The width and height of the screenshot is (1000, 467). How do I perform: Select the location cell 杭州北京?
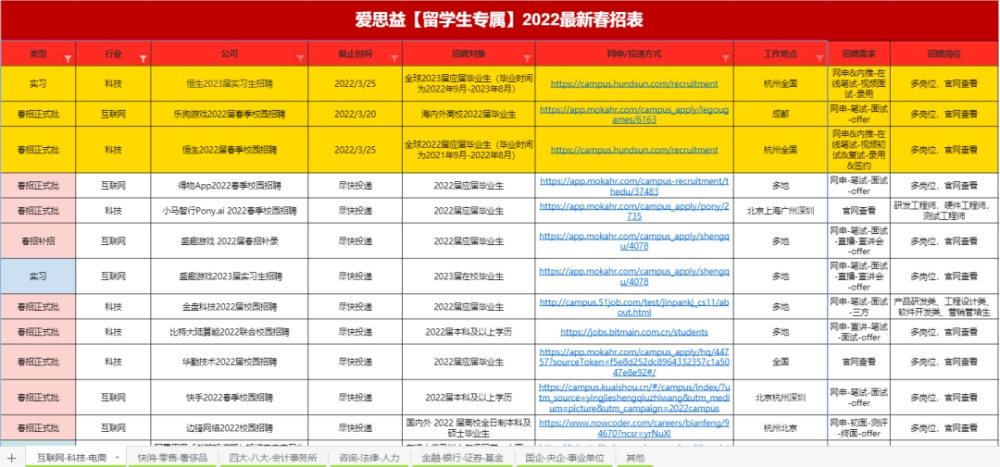(x=781, y=427)
